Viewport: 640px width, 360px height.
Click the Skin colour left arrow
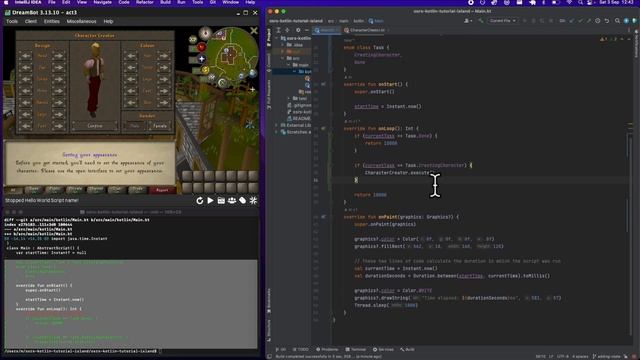pos(131,102)
